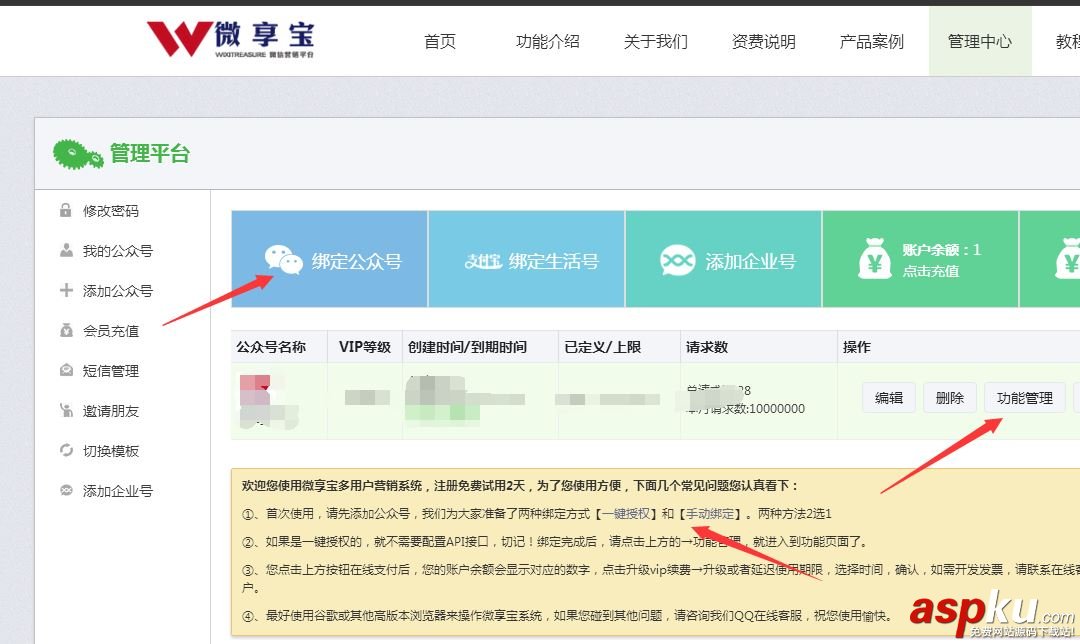Click the WeChat Work icon on 添加企业号 banner
The image size is (1080, 644).
pyautogui.click(x=679, y=258)
